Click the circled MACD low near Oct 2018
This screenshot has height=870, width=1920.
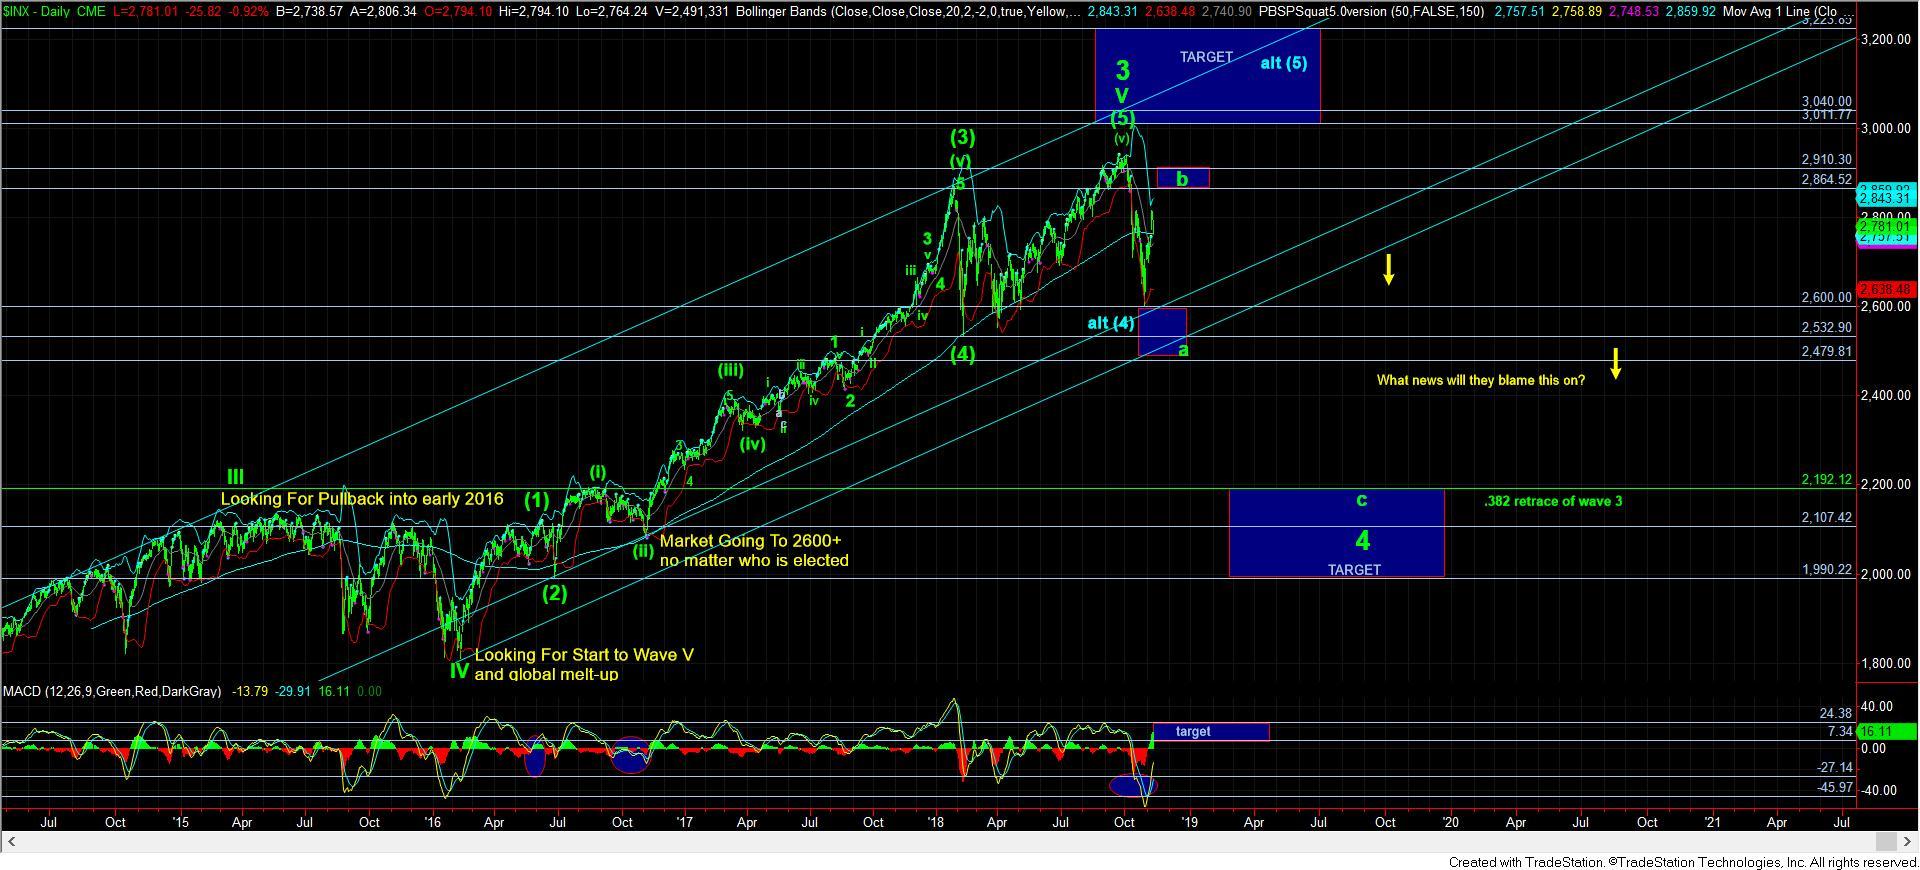click(x=1133, y=786)
